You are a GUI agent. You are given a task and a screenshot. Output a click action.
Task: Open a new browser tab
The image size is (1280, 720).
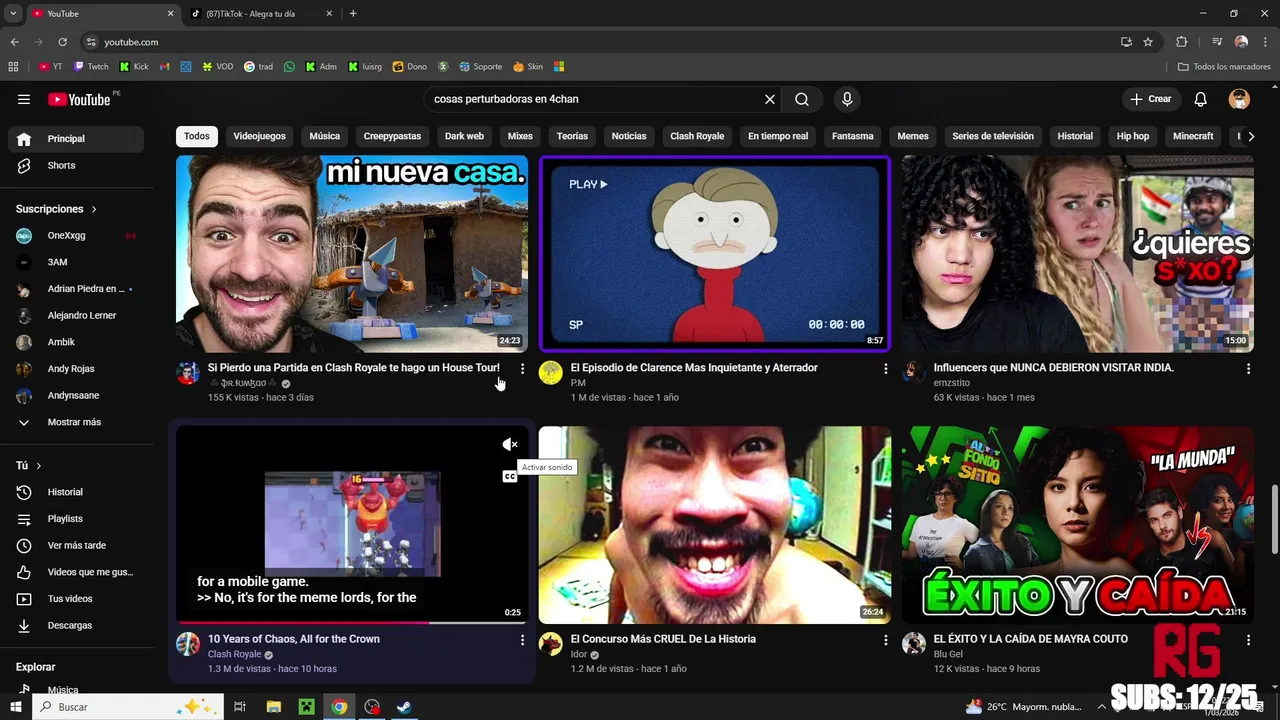tap(353, 14)
